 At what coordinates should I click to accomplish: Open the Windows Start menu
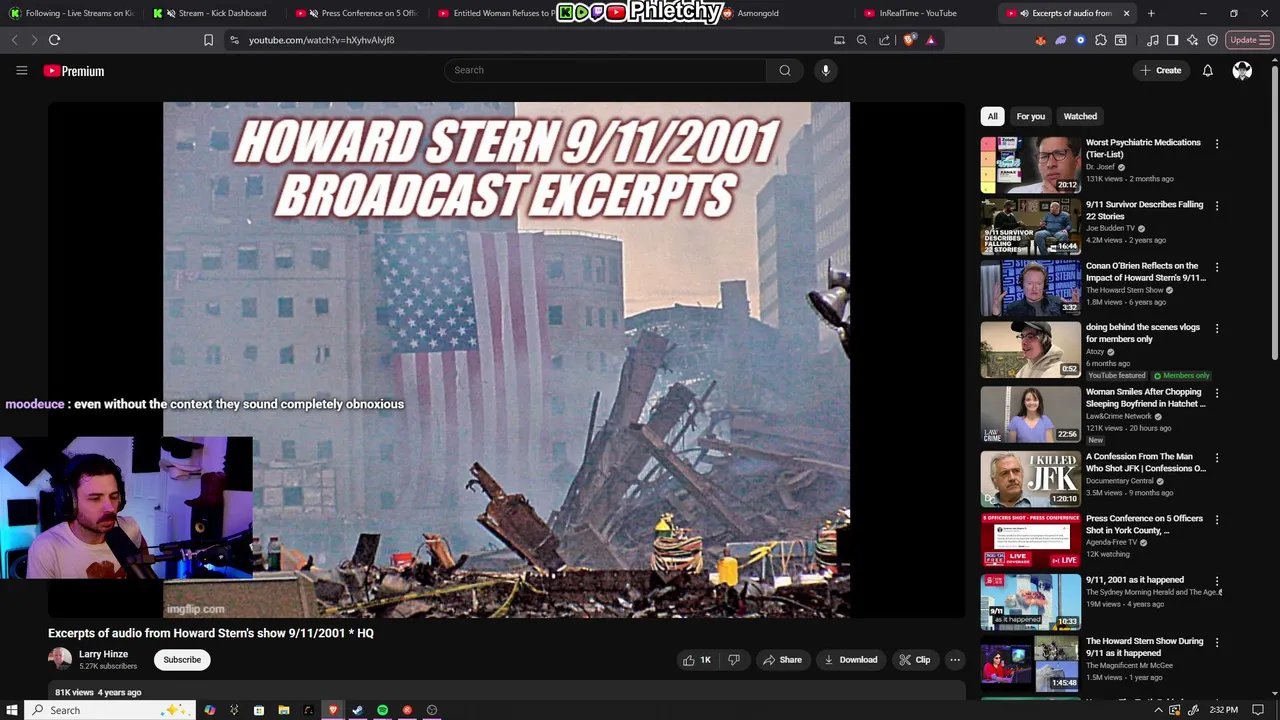tap(13, 710)
